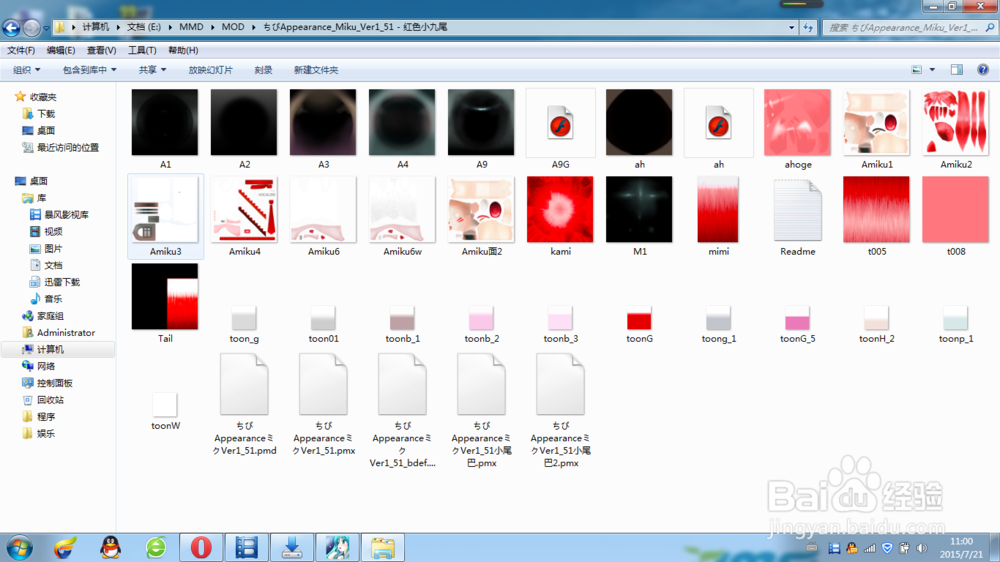This screenshot has width=1000, height=562.
Task: Select the Ver1_51_bdef model file
Action: [x=402, y=385]
